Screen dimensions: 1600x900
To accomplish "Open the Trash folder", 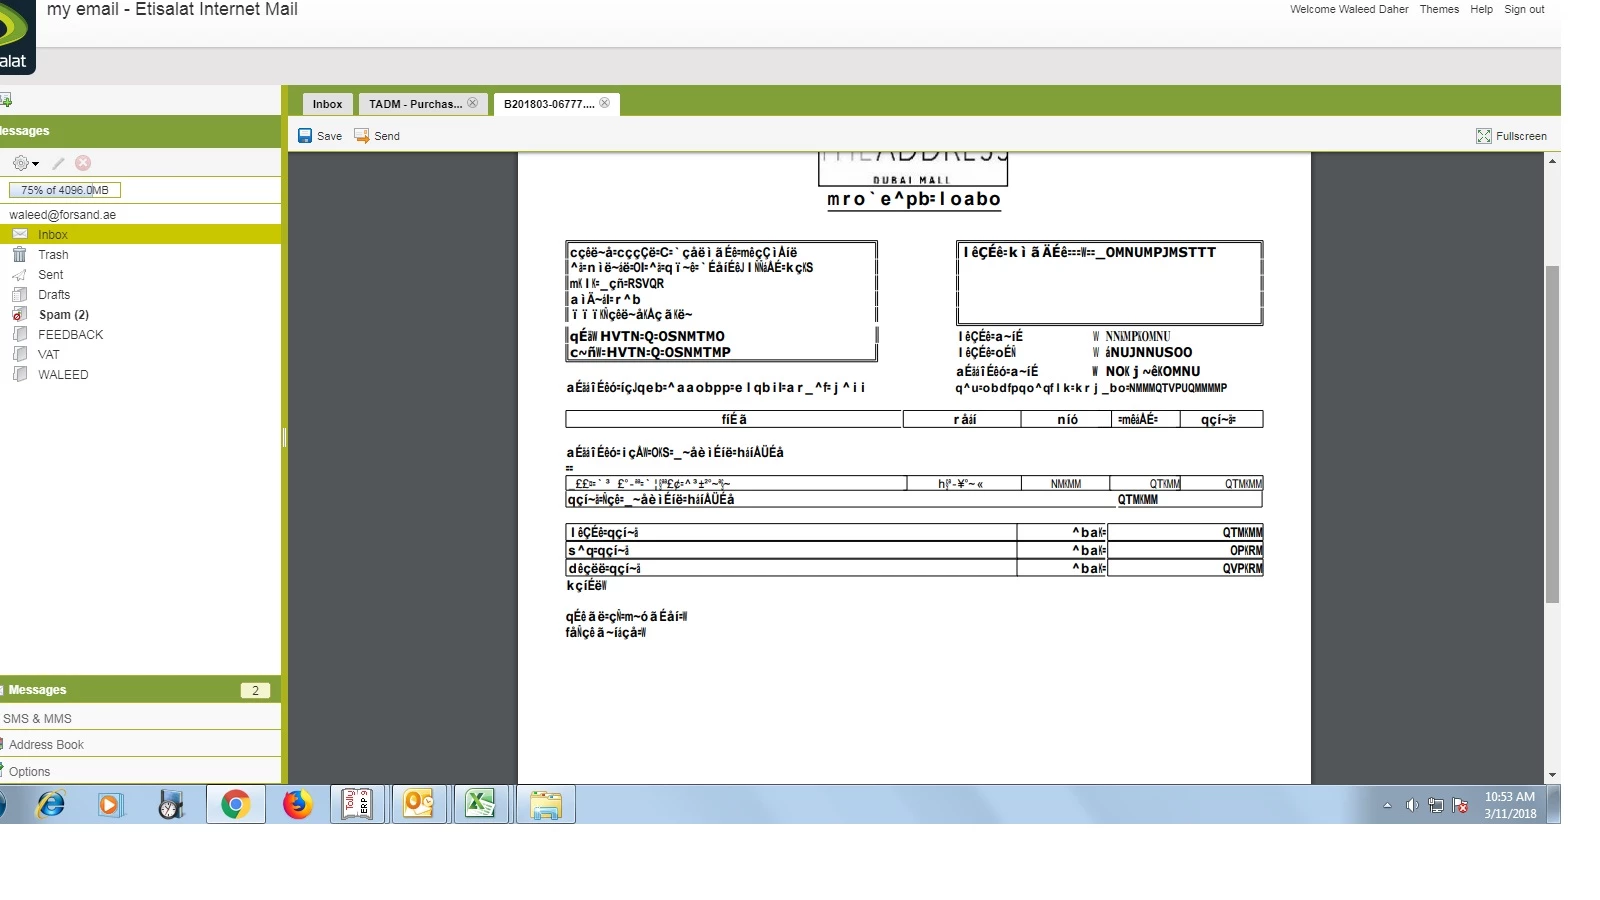I will point(53,255).
